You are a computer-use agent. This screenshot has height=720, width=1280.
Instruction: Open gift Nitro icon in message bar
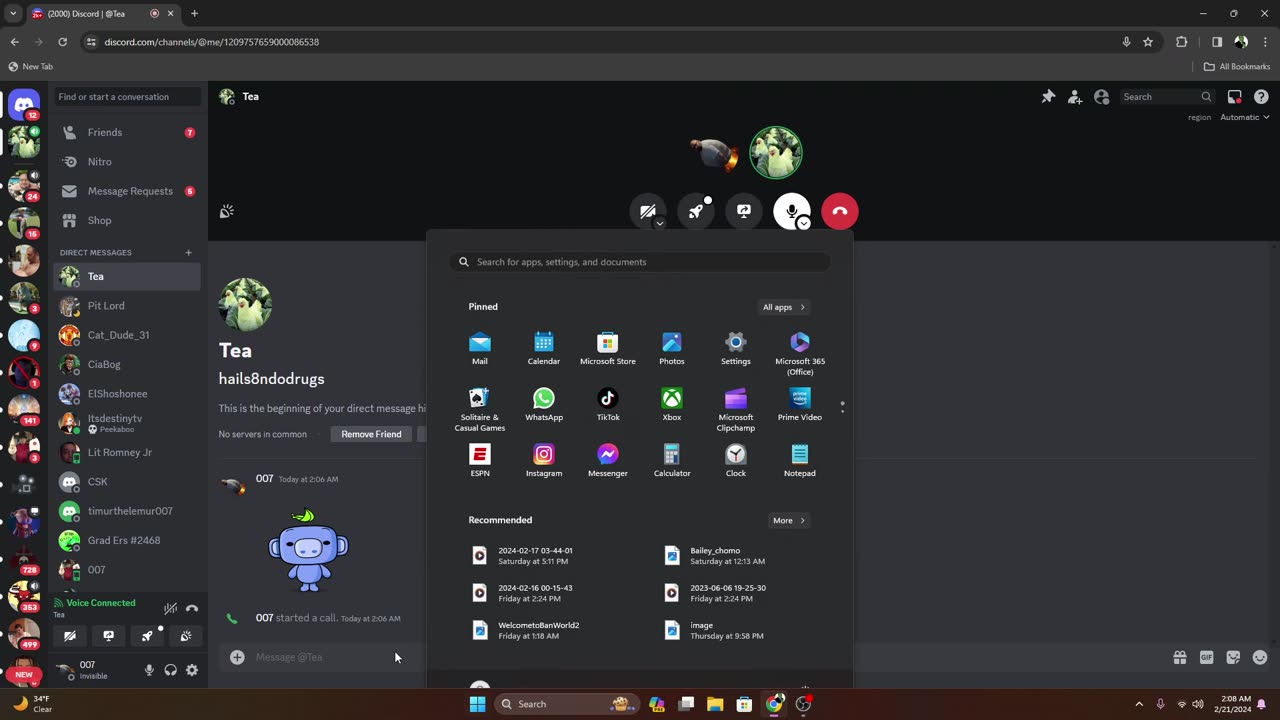pyautogui.click(x=1180, y=657)
